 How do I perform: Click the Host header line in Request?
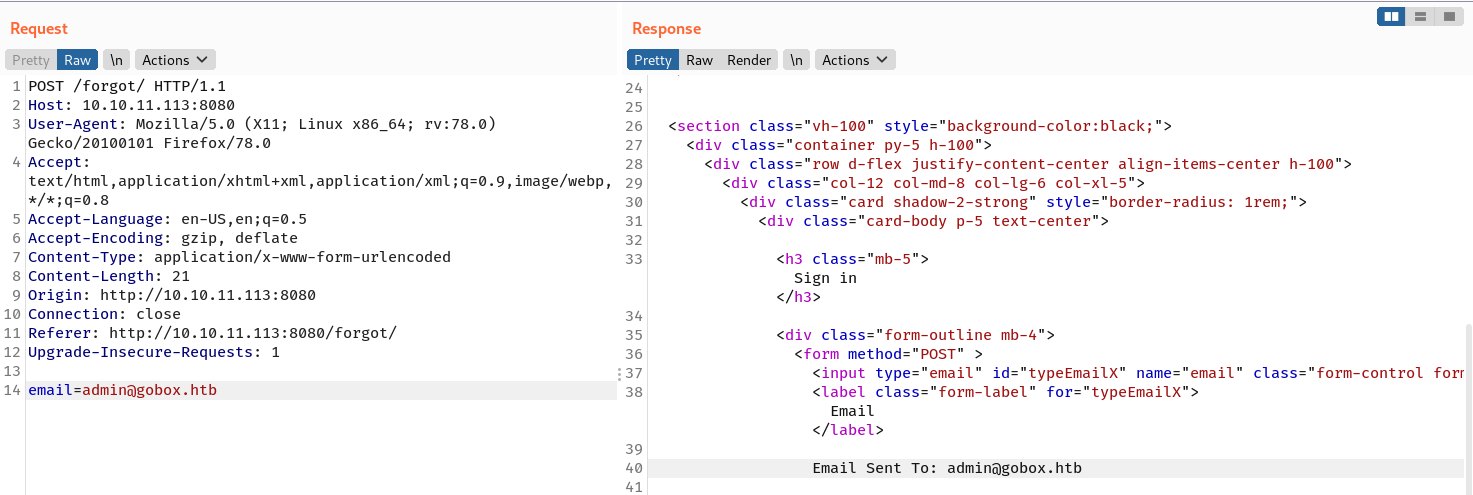point(131,105)
